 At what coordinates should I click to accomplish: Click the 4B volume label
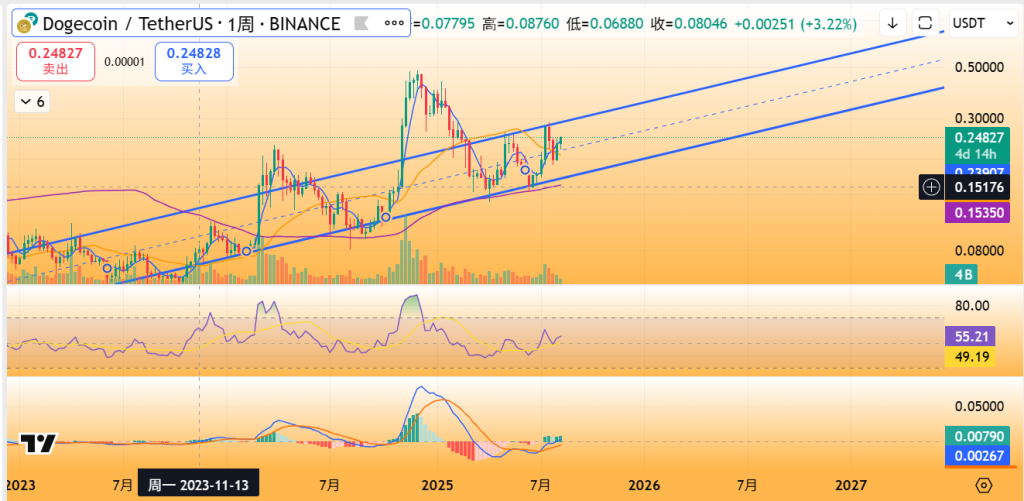click(960, 274)
